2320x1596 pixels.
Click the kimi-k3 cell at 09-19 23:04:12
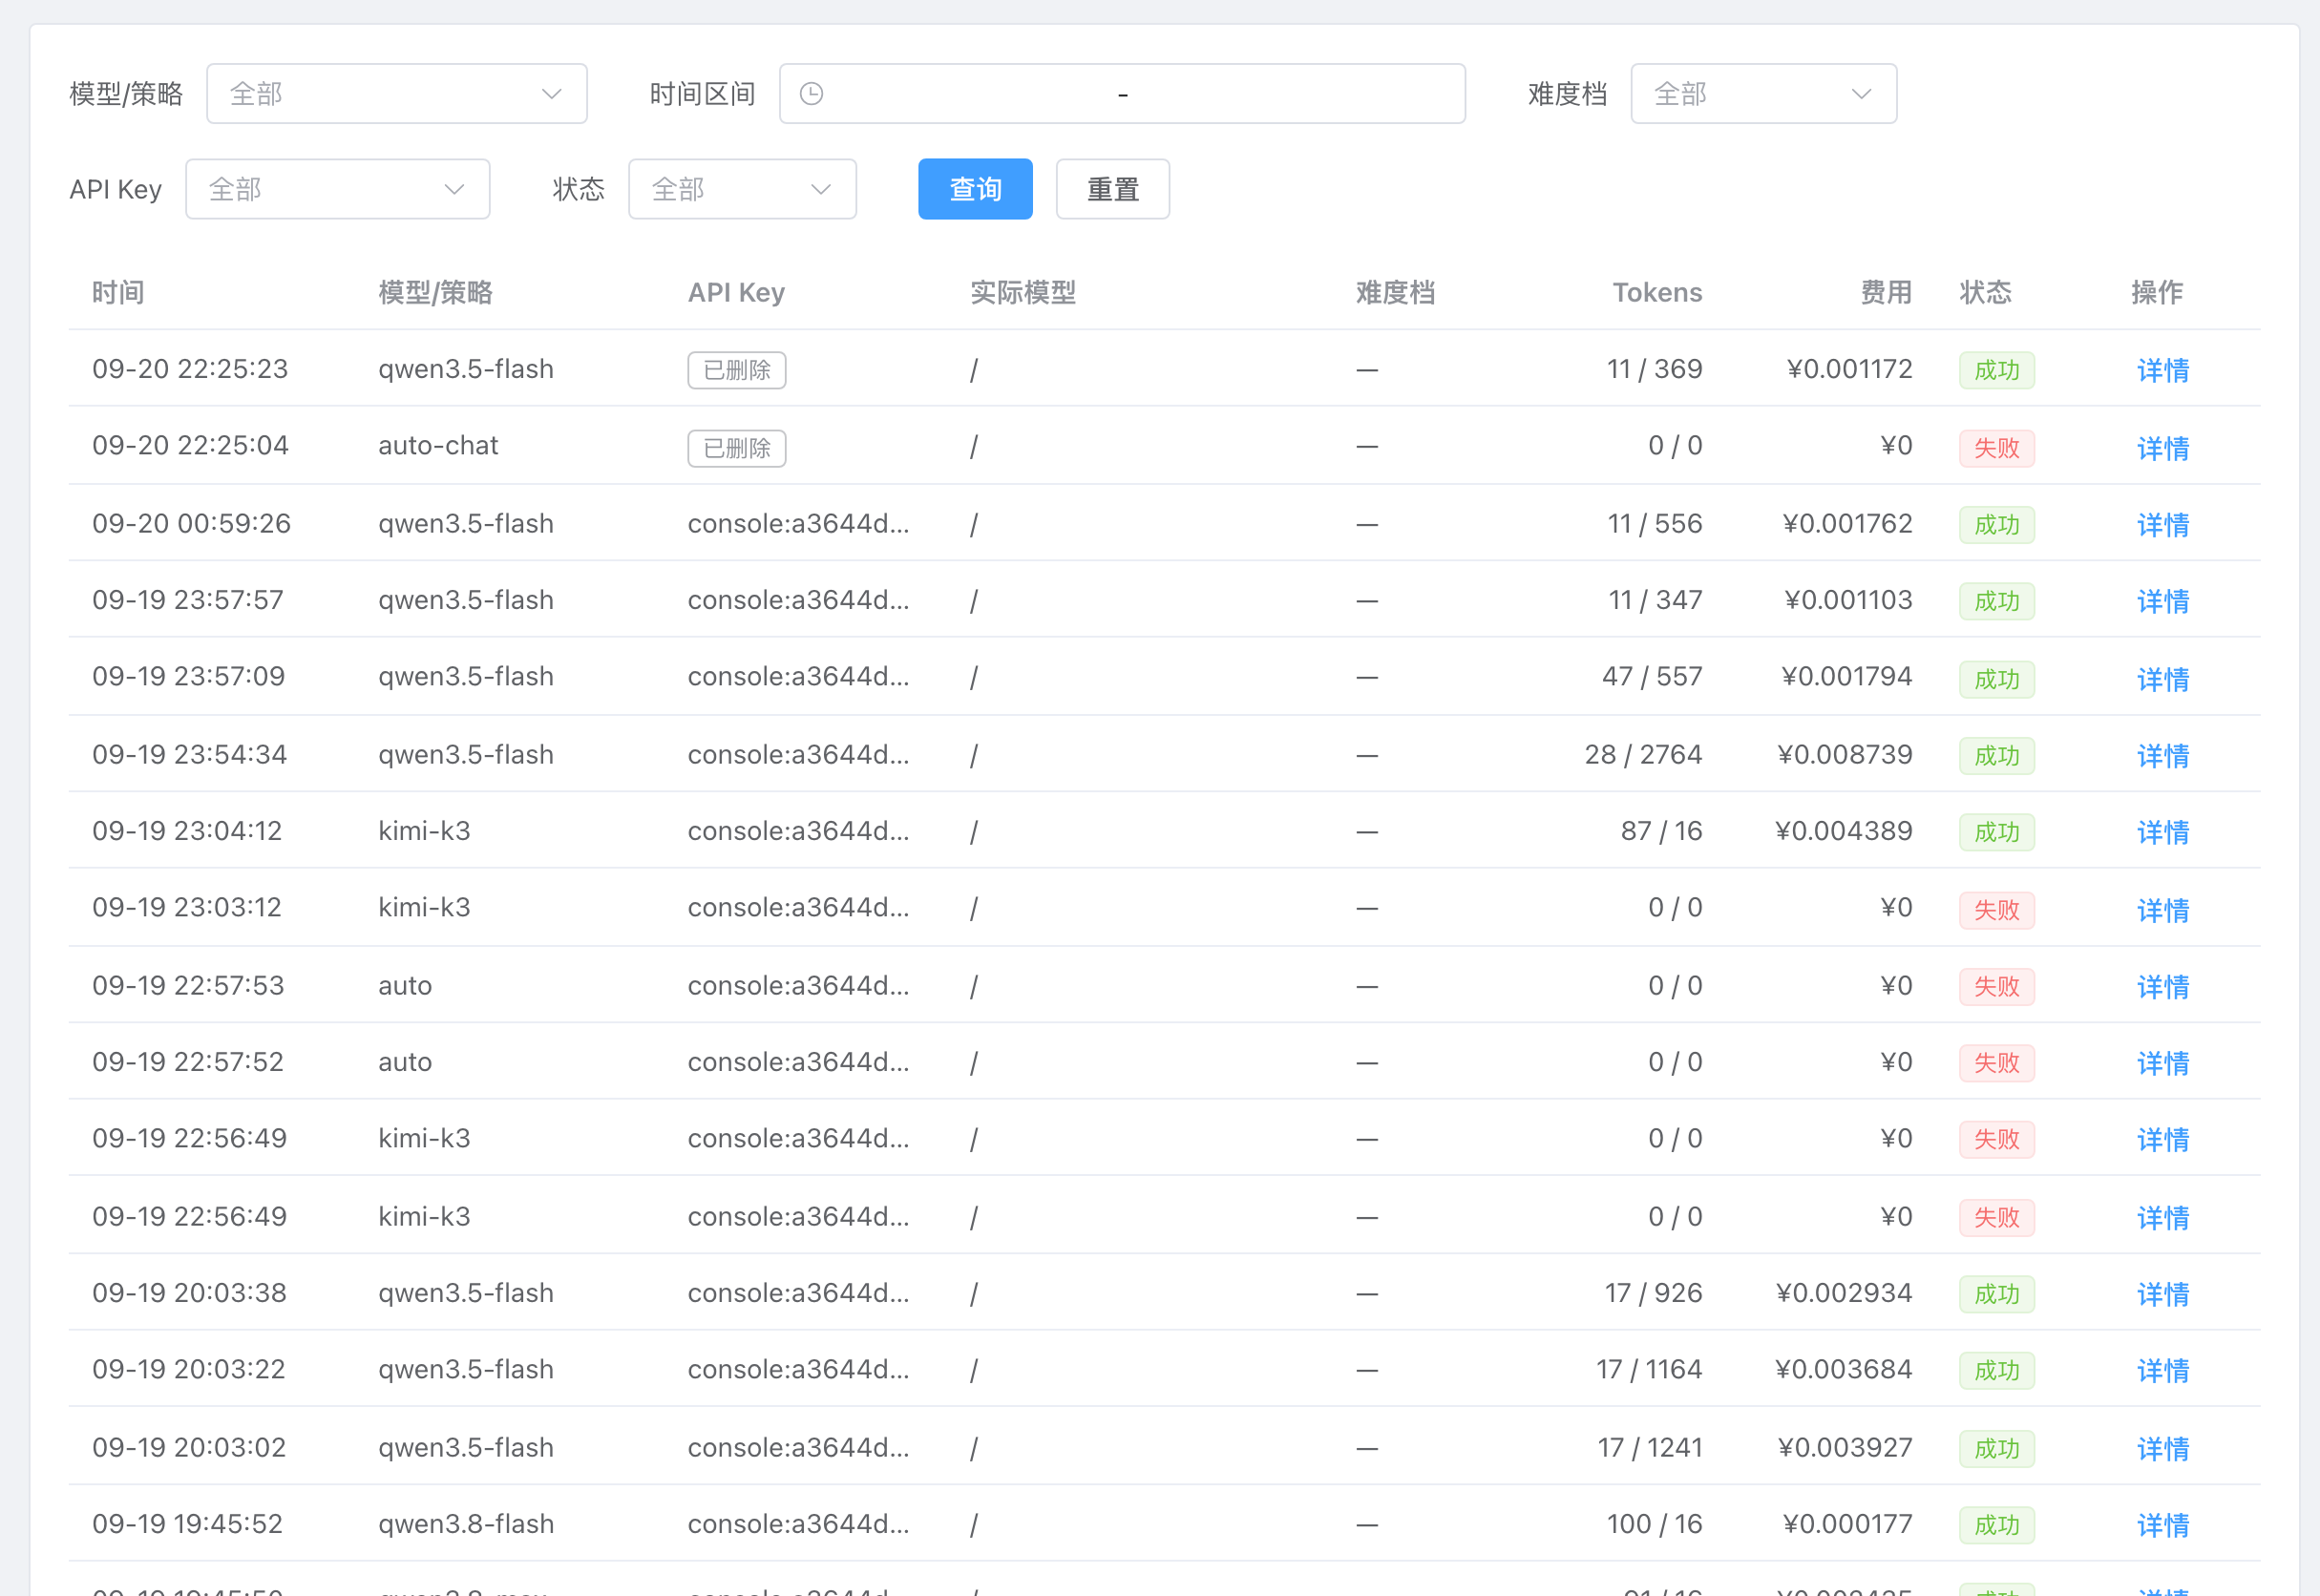pos(424,830)
